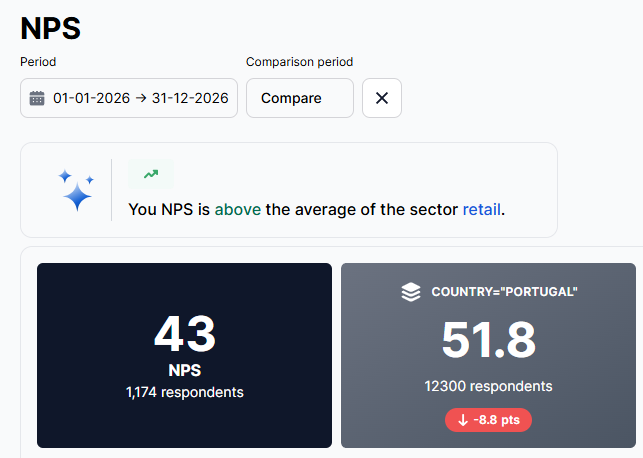The image size is (643, 458).
Task: Open the Compare comparison period selector
Action: click(x=299, y=98)
